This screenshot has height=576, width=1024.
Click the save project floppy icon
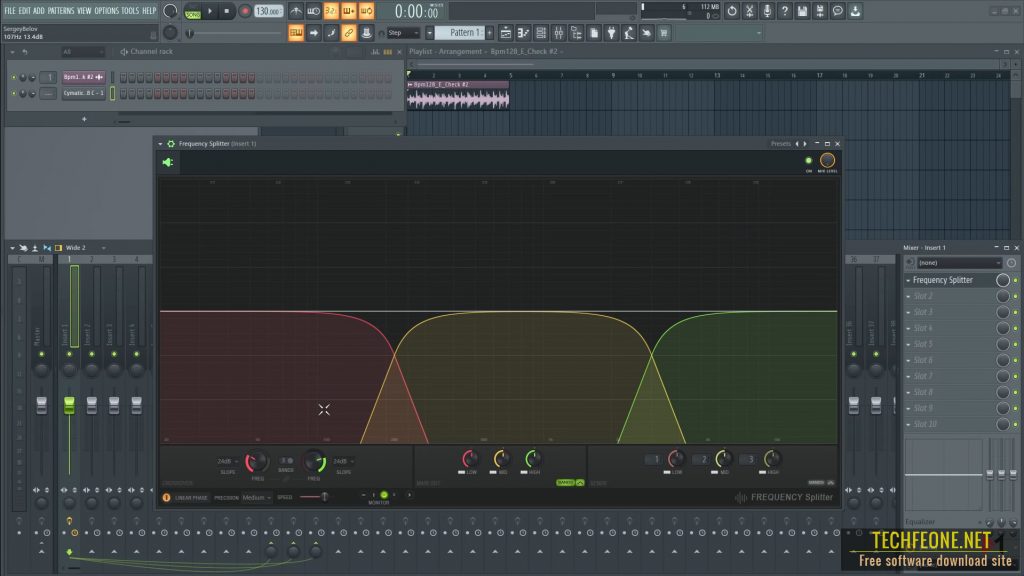coord(803,11)
